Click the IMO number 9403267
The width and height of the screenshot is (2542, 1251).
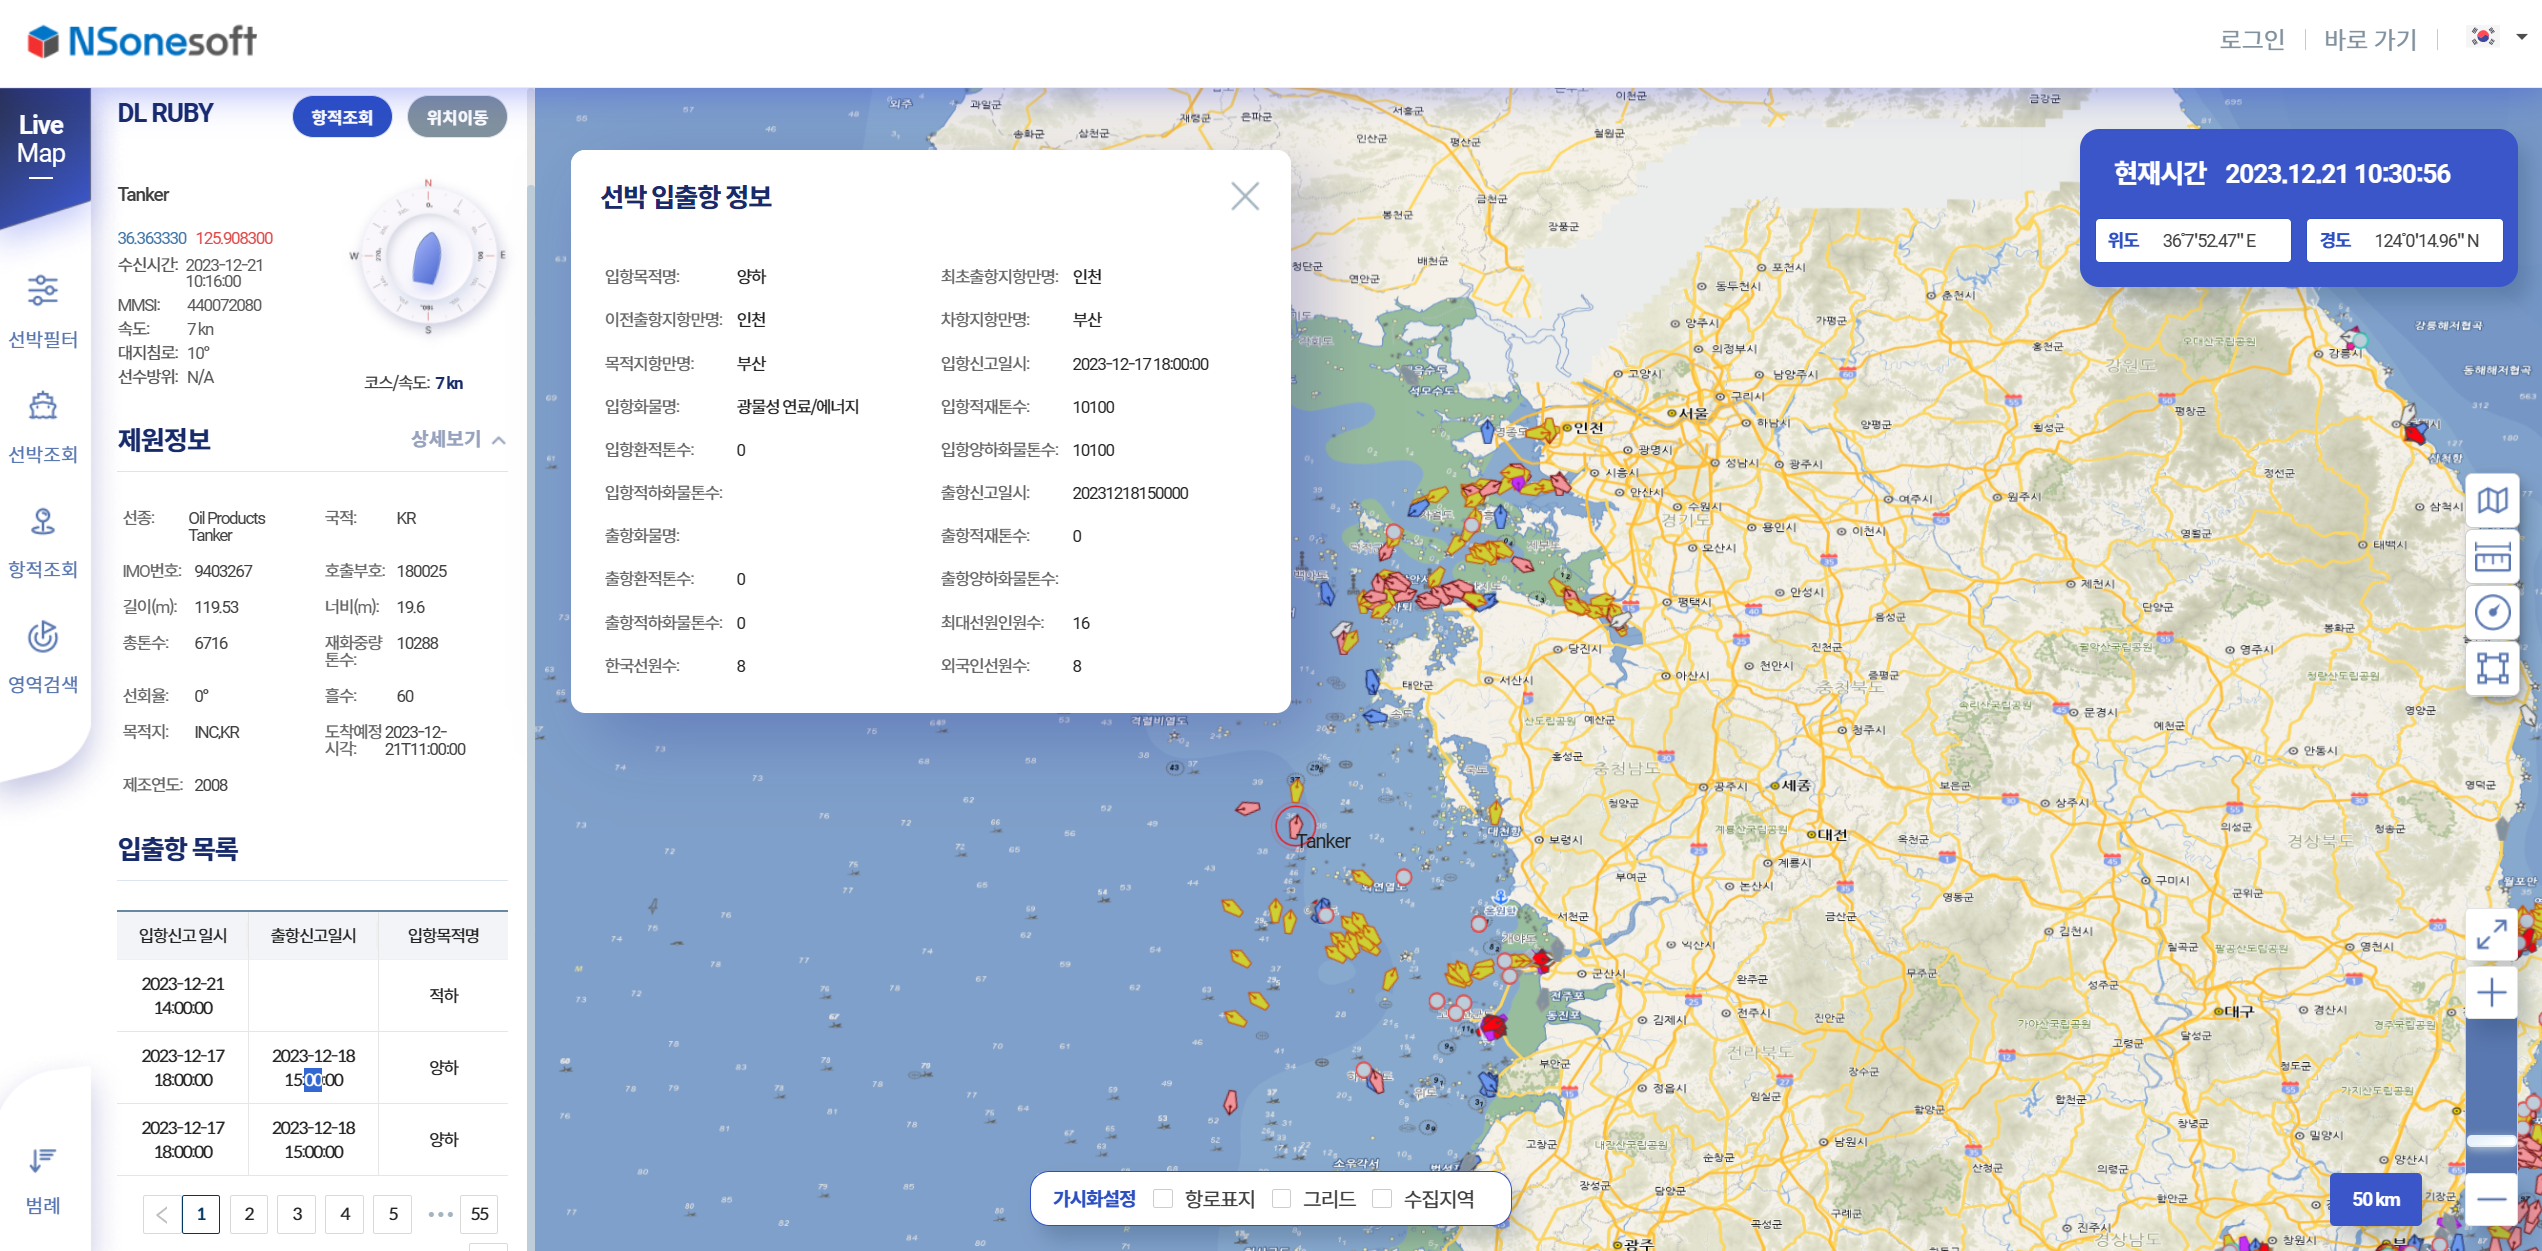223,571
